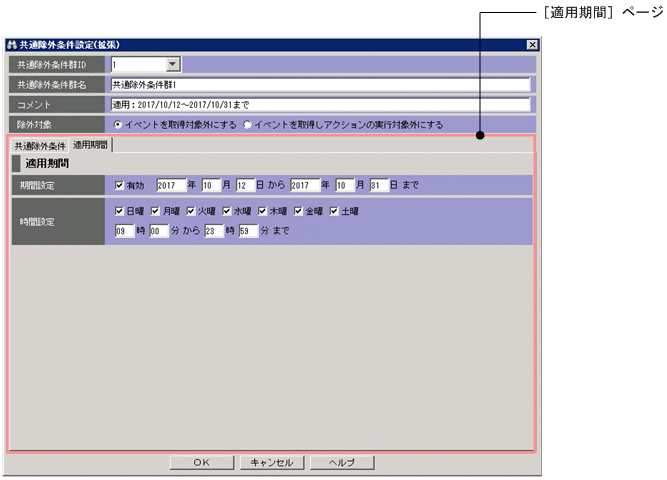
Task: Toggle the 金曜 checkbox
Action: (x=298, y=211)
